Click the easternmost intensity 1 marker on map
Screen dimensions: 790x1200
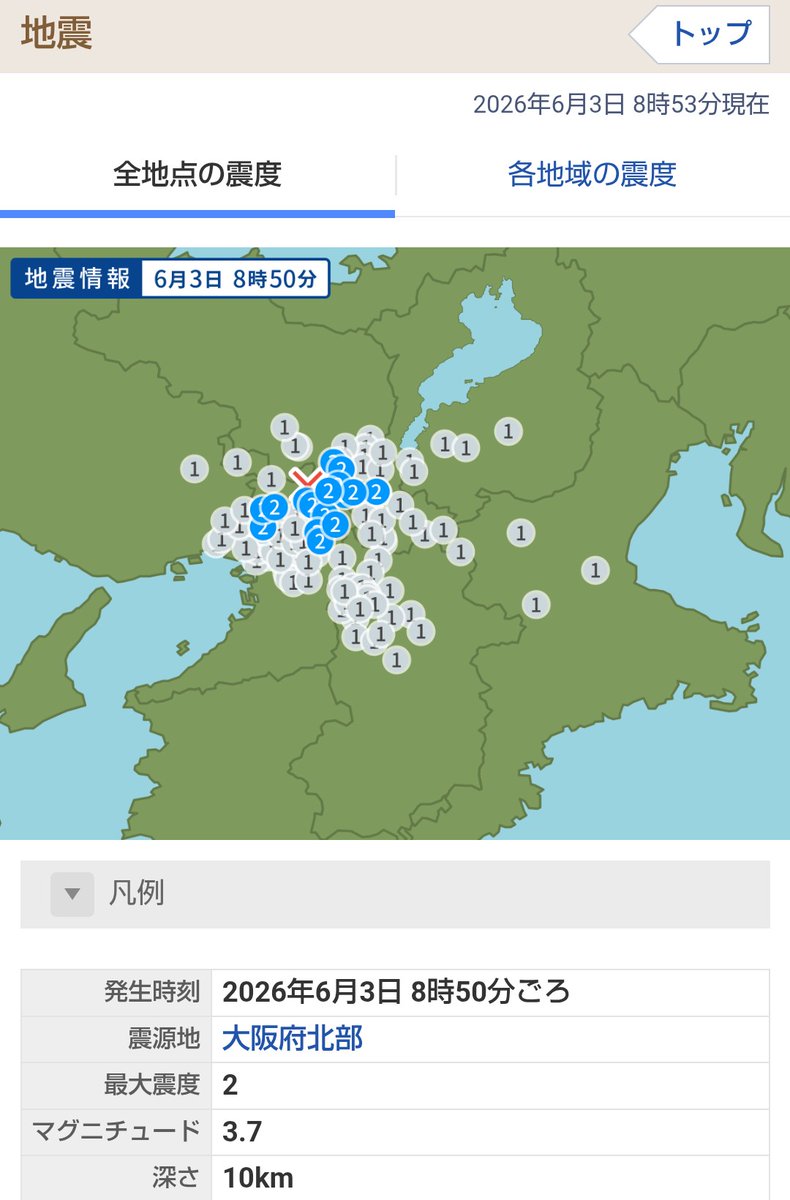point(595,571)
